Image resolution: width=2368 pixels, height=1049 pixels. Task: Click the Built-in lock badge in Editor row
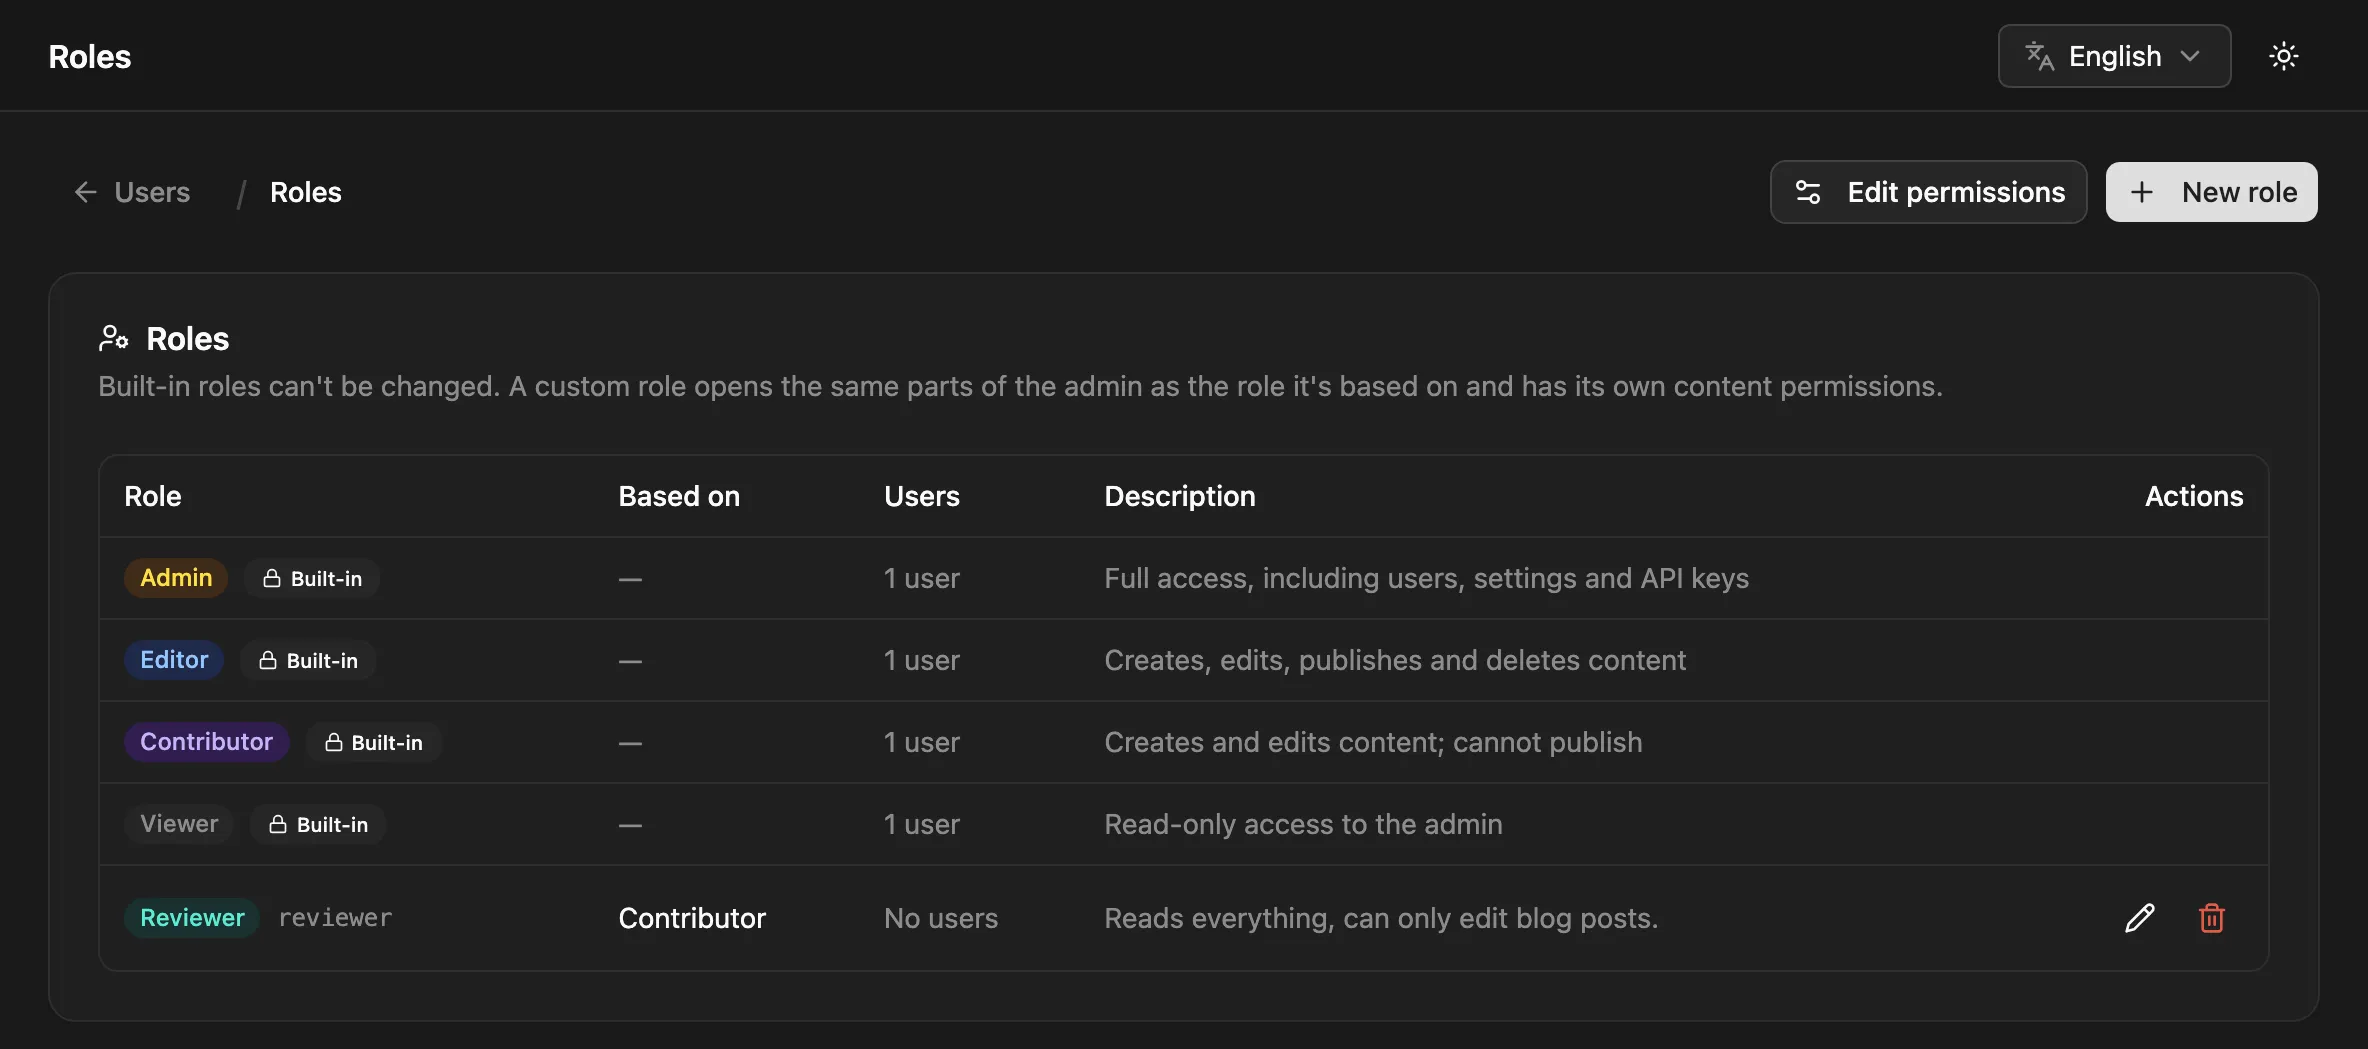pyautogui.click(x=308, y=660)
